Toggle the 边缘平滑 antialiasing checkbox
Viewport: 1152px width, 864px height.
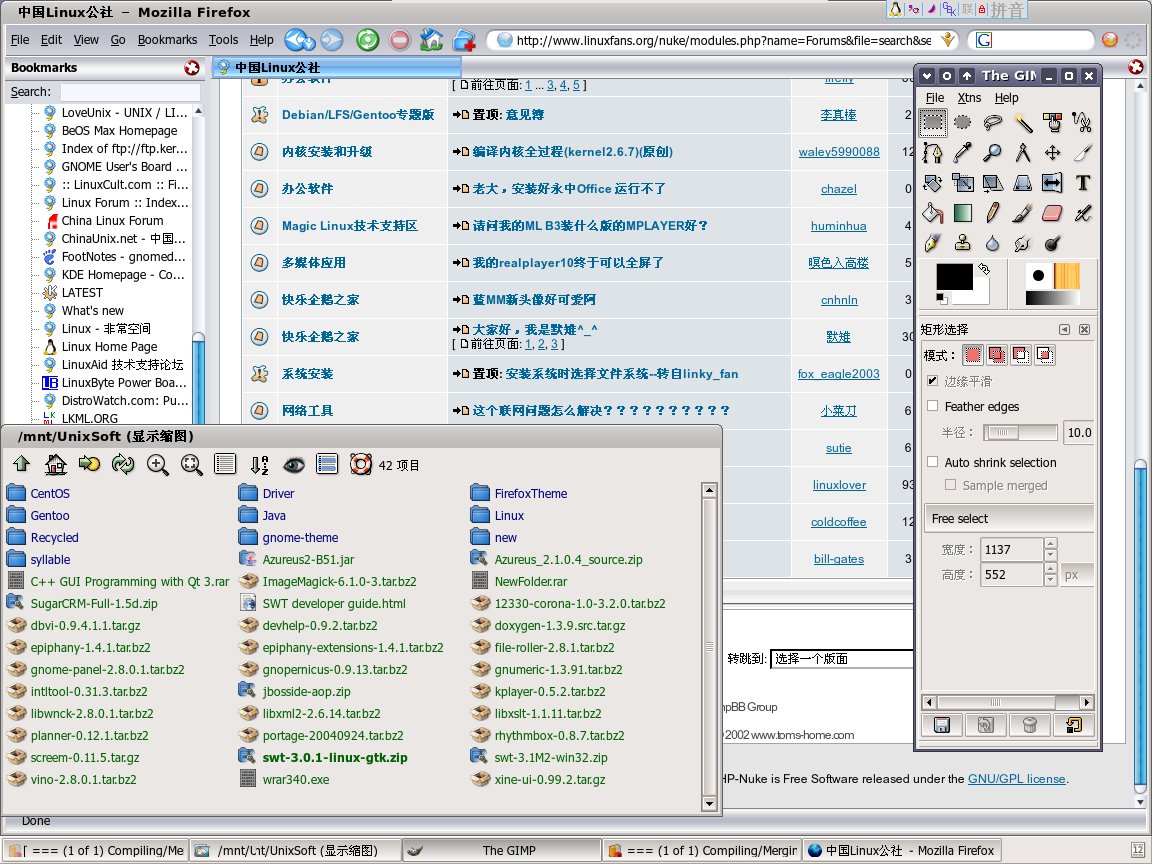coord(932,381)
